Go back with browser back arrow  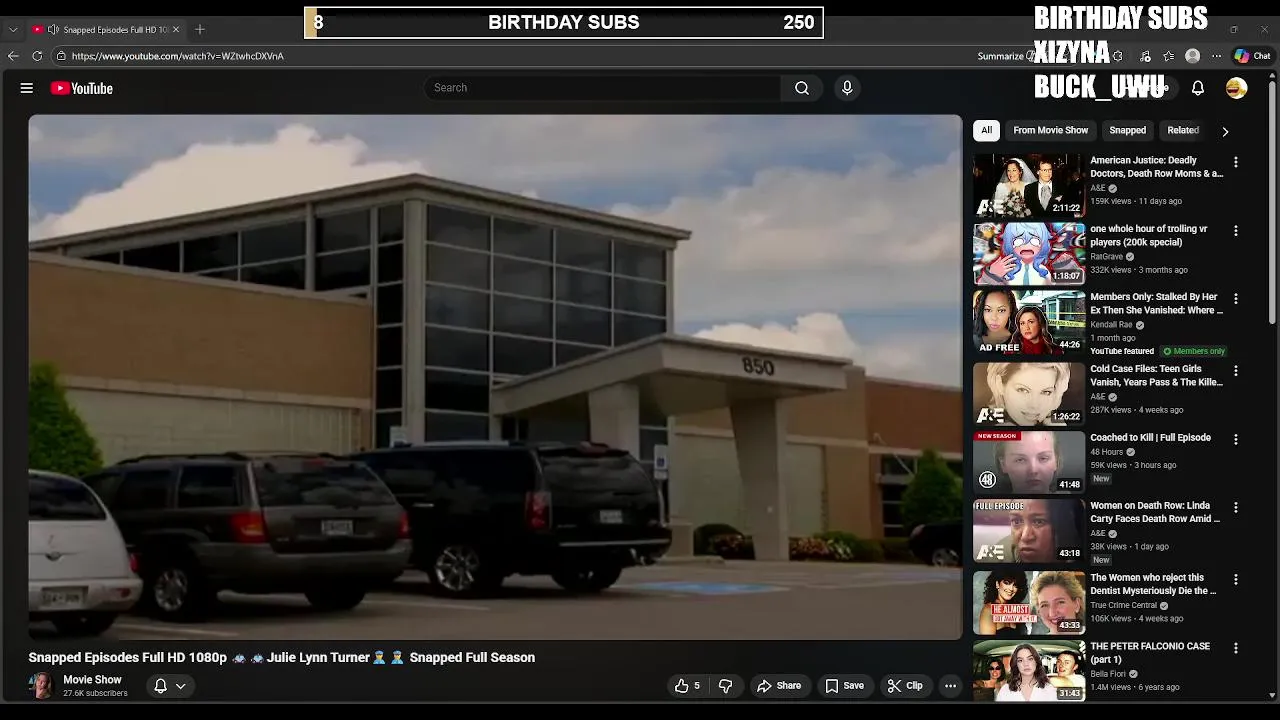click(13, 56)
